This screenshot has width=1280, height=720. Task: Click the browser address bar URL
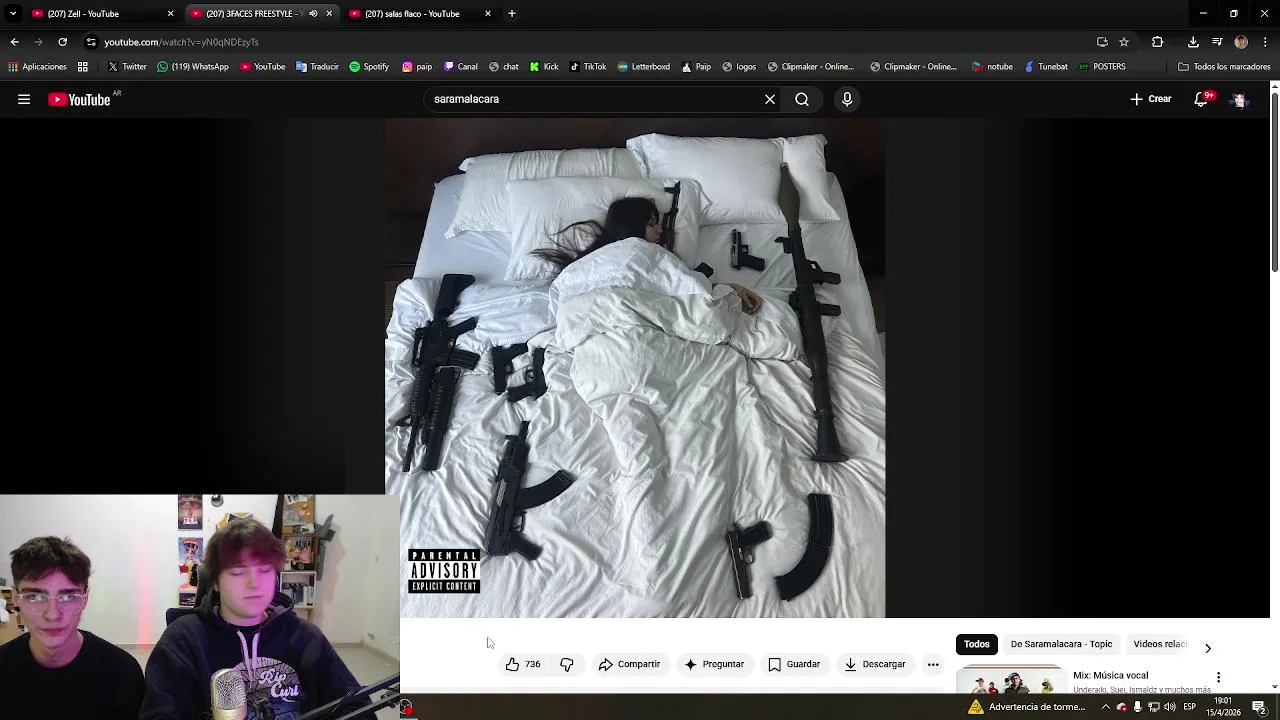pyautogui.click(x=181, y=42)
